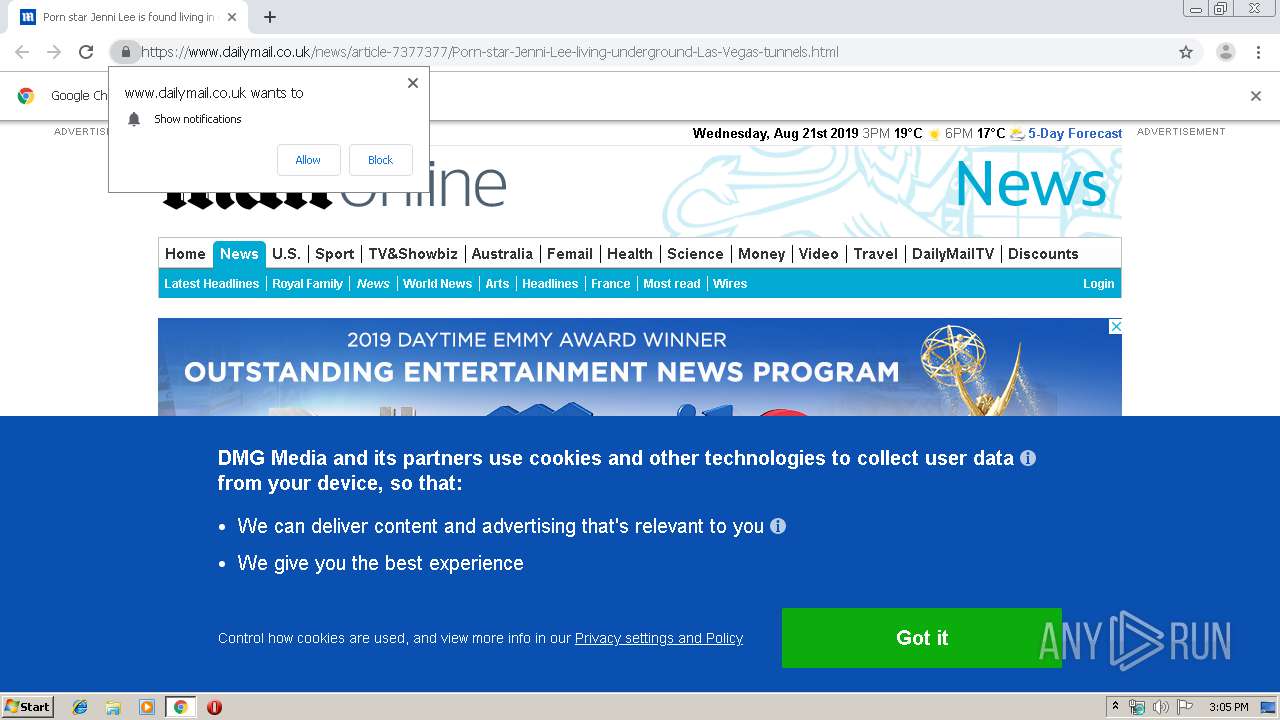Viewport: 1280px width, 720px height.
Task: Click info icon beside relevant to you
Action: [778, 526]
